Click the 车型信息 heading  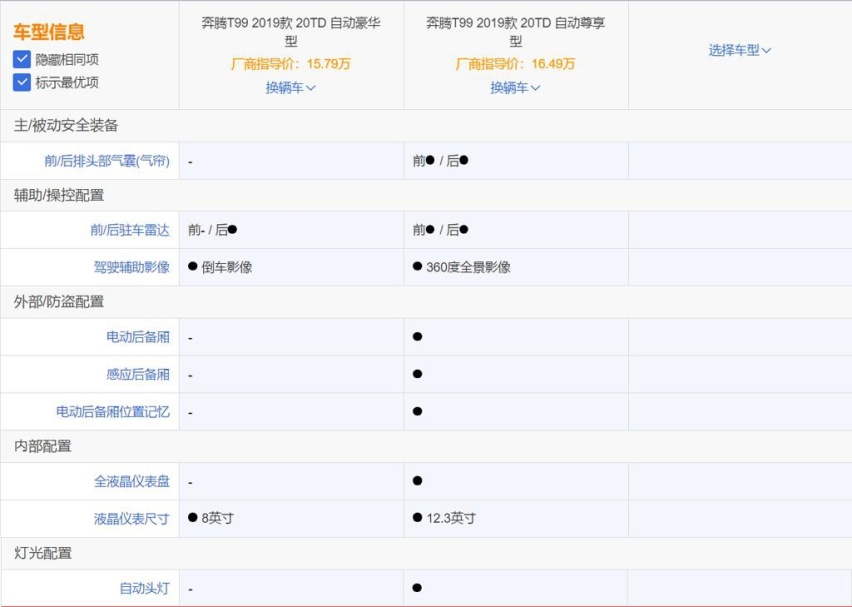pos(49,32)
